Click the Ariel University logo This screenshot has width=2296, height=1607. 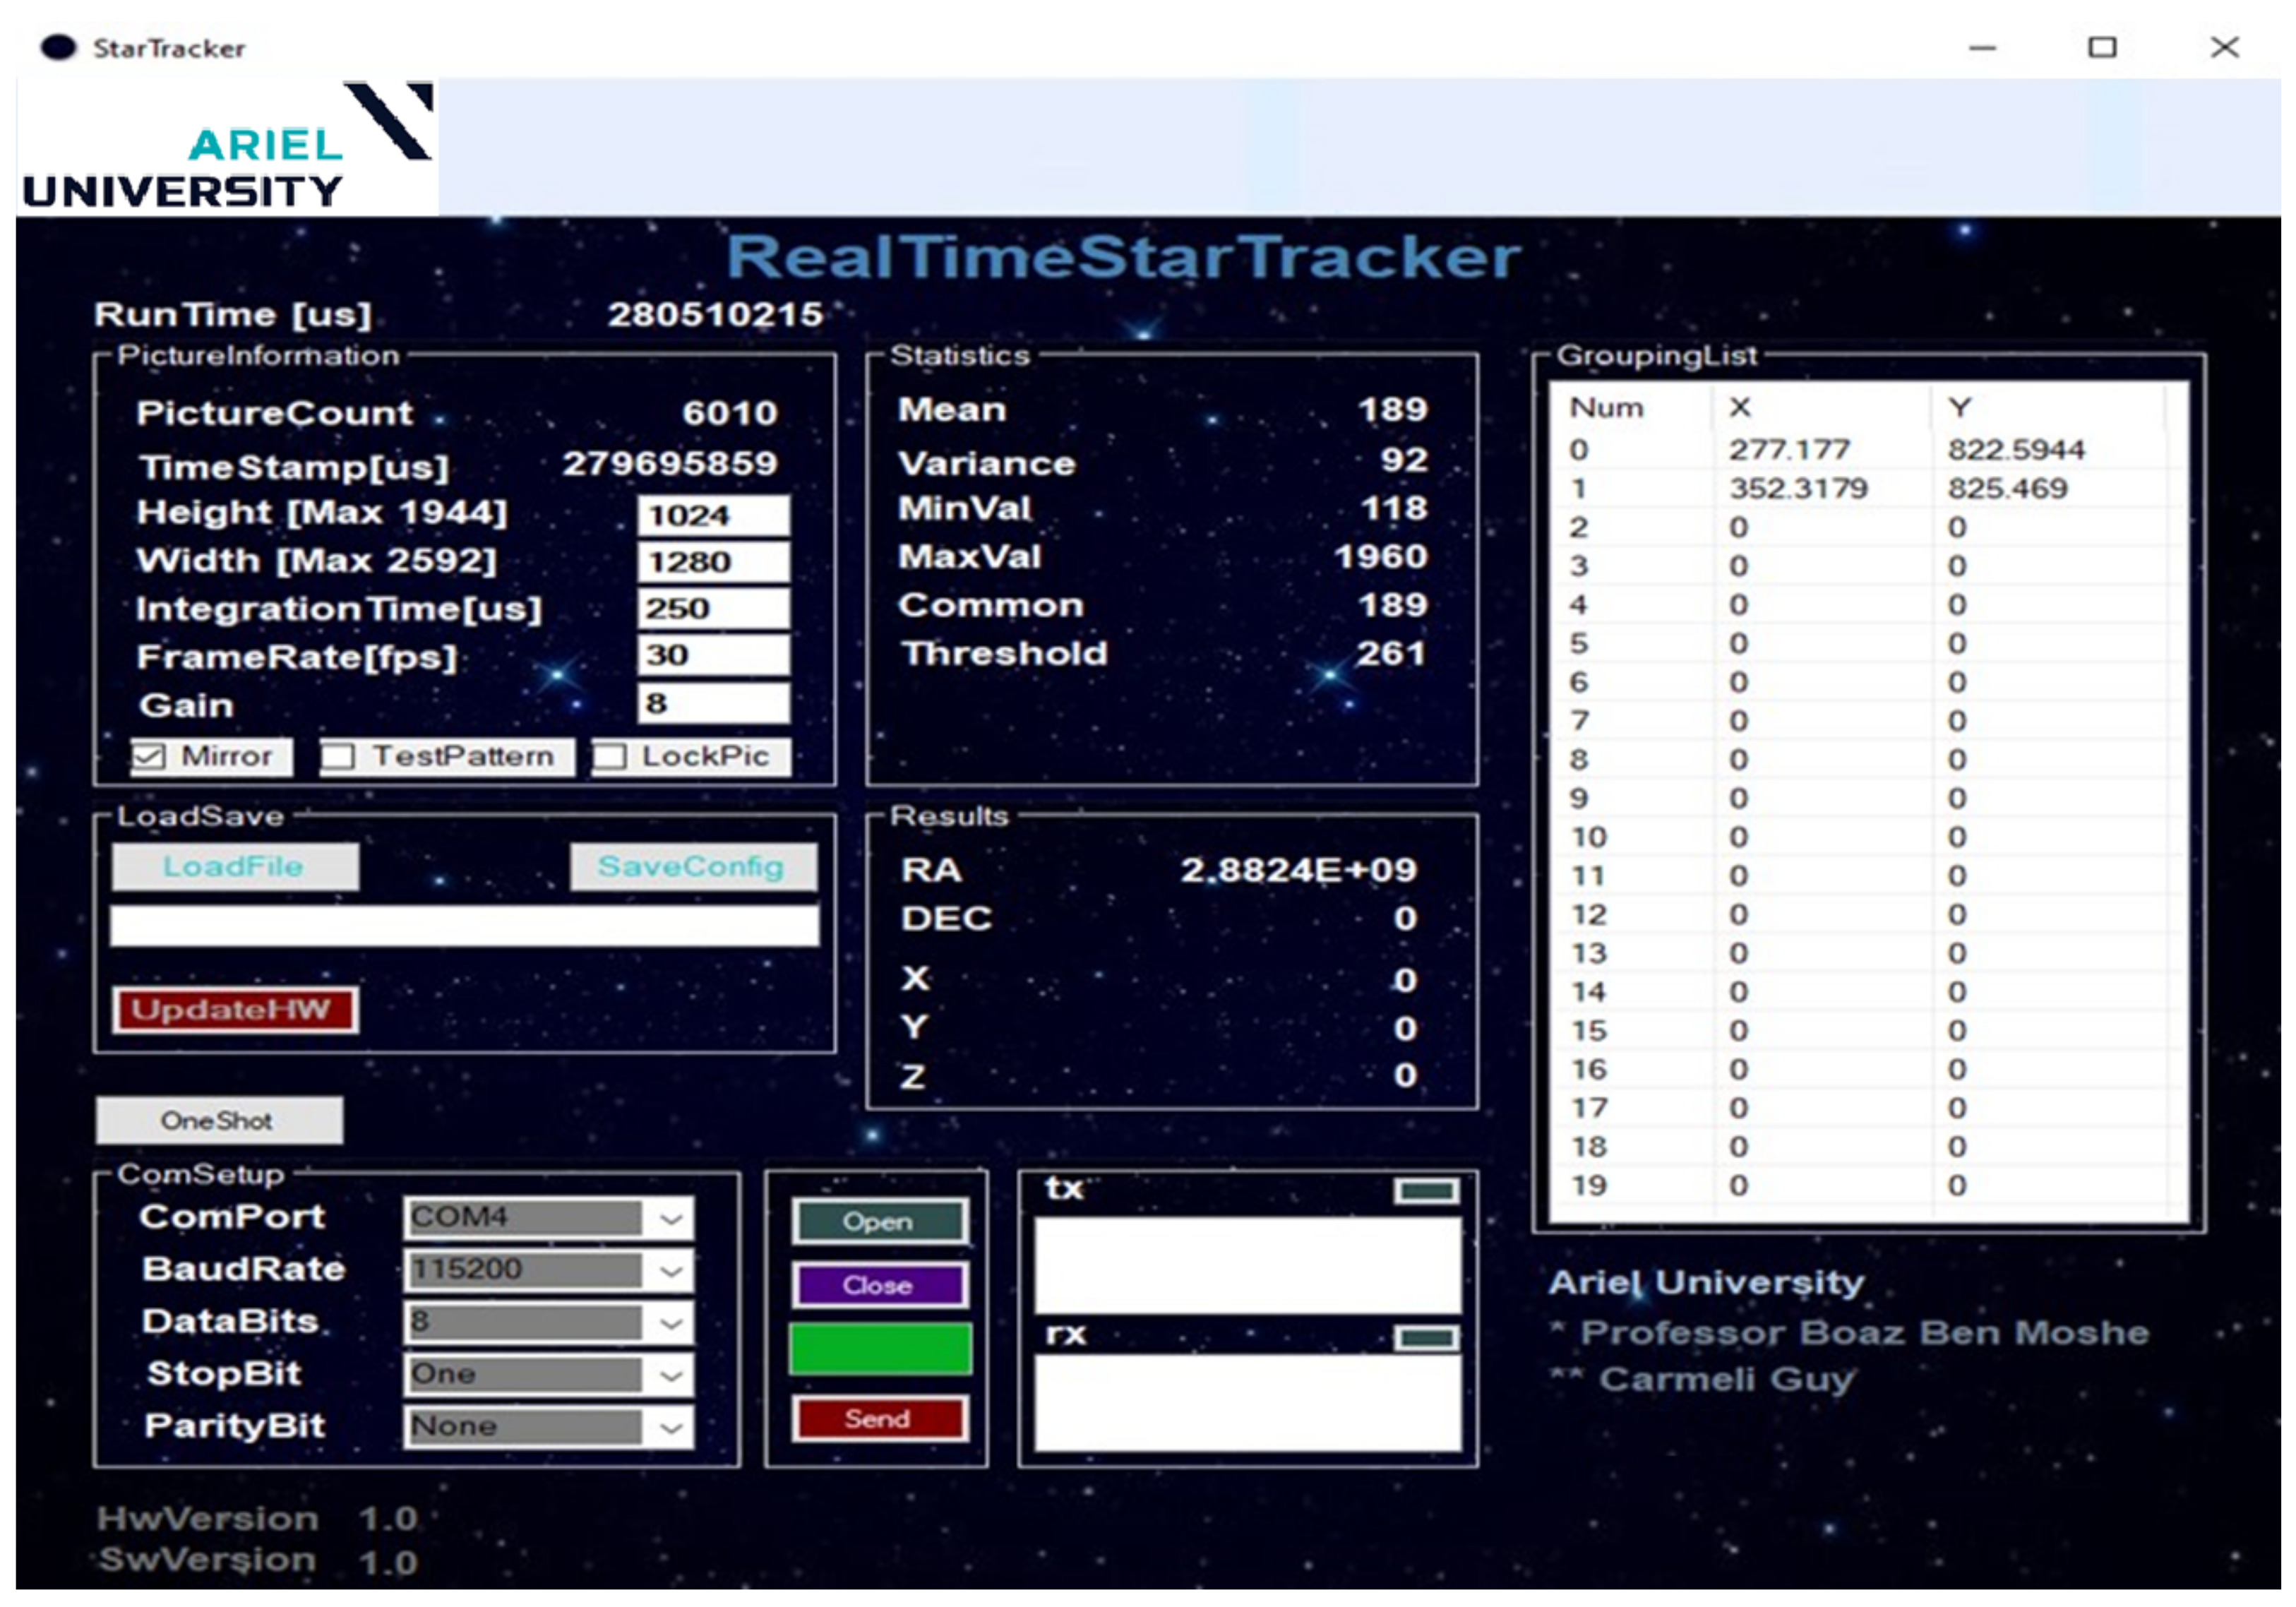[x=228, y=147]
